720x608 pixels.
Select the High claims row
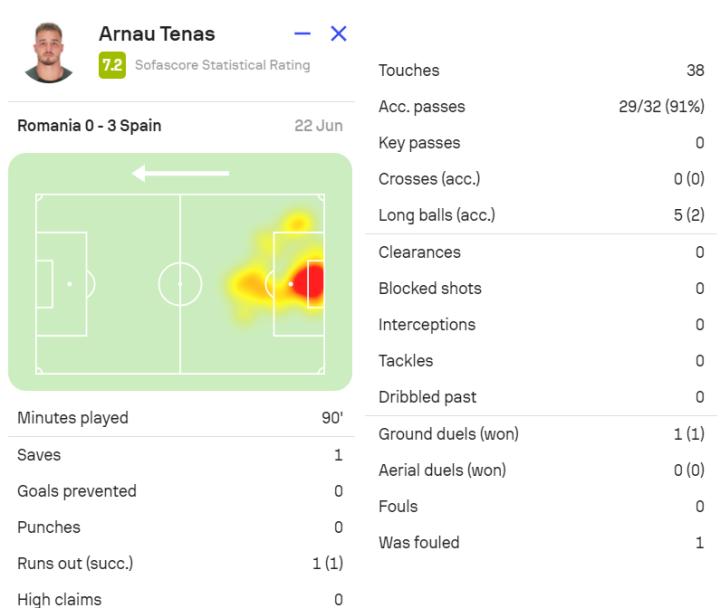180,599
